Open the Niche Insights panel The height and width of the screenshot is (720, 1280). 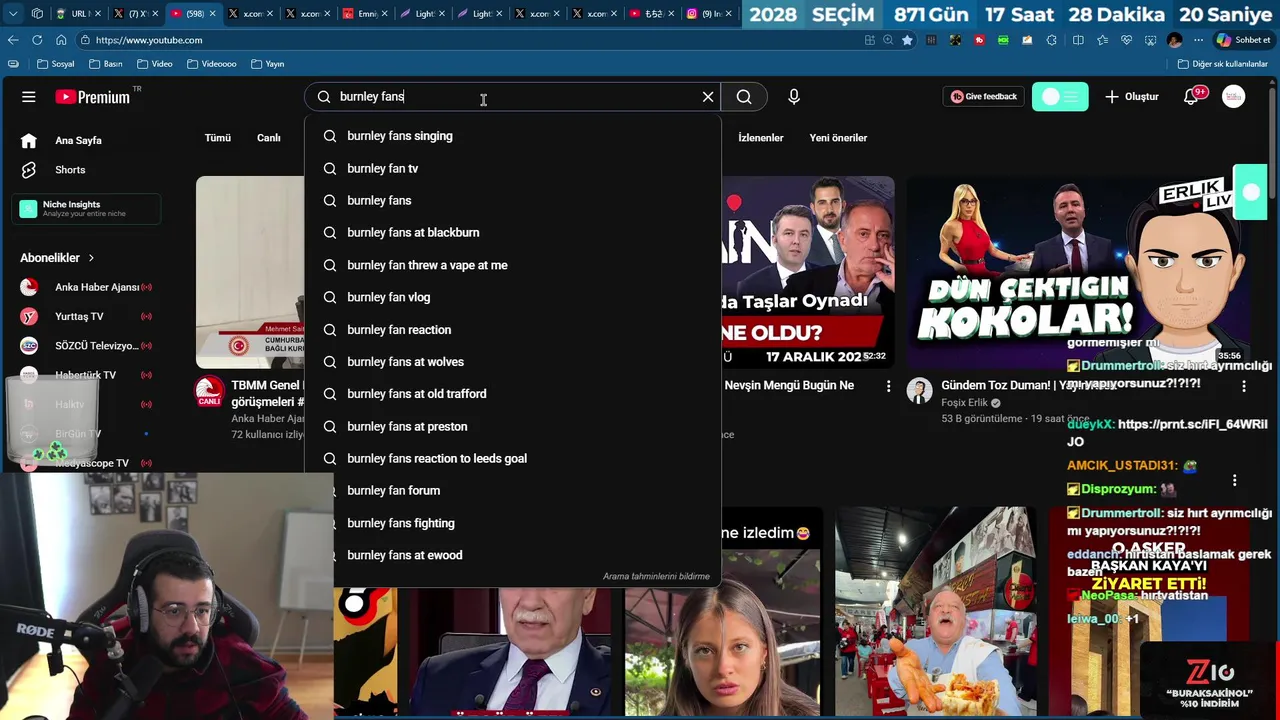[x=87, y=209]
